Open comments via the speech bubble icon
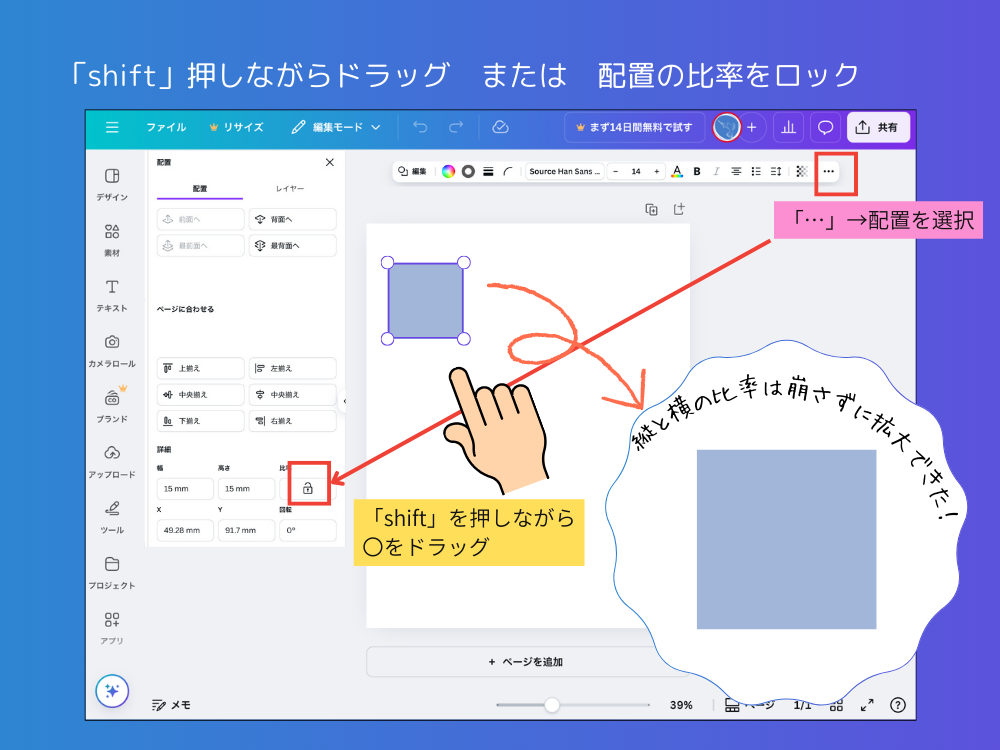This screenshot has height=750, width=1000. (x=823, y=127)
